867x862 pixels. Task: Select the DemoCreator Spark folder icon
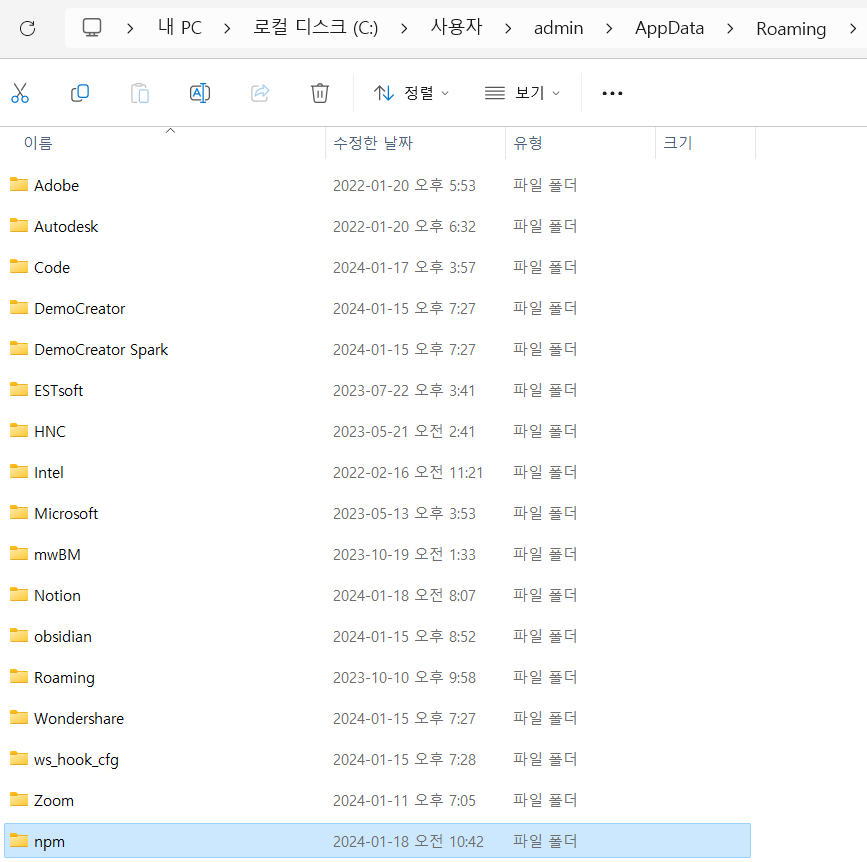(19, 348)
